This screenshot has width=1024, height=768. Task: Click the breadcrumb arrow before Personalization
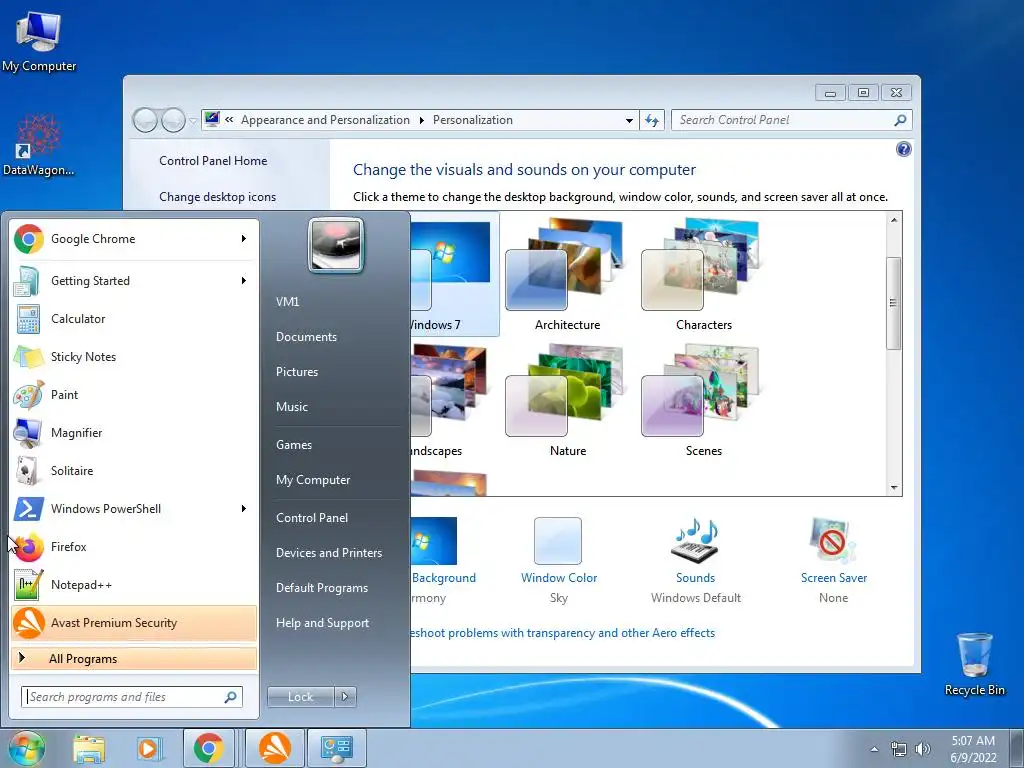tap(421, 120)
